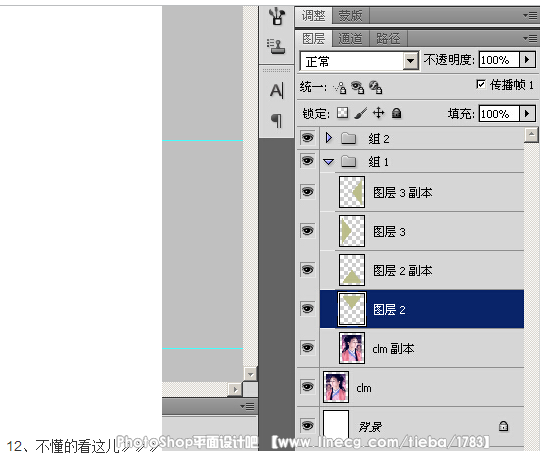
Task: Select the 背景 layer name
Action: pos(370,427)
